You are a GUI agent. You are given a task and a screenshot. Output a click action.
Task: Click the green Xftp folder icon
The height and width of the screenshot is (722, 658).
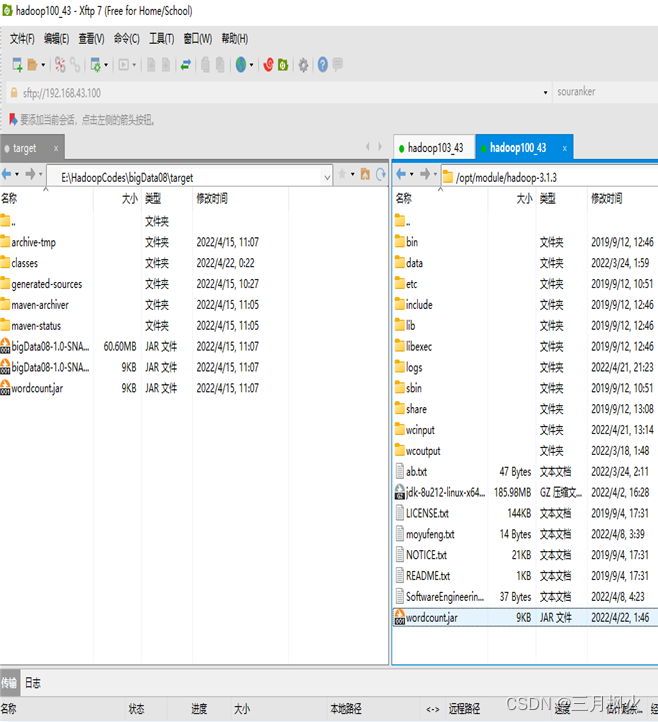tap(283, 65)
